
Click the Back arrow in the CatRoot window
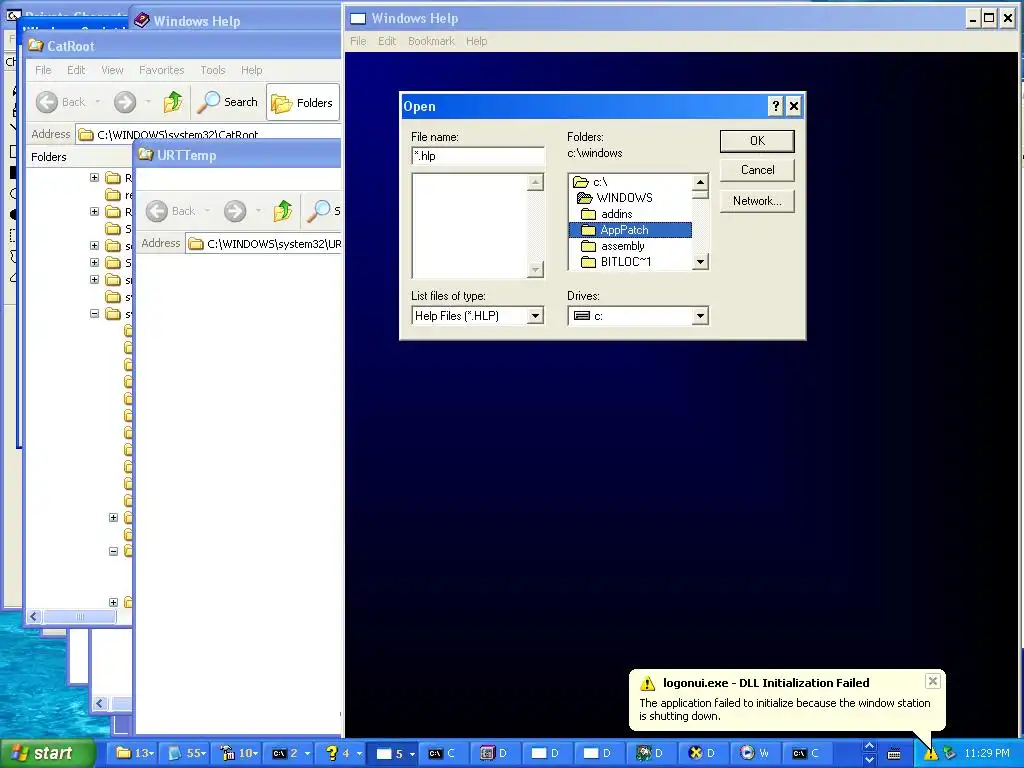pos(47,102)
